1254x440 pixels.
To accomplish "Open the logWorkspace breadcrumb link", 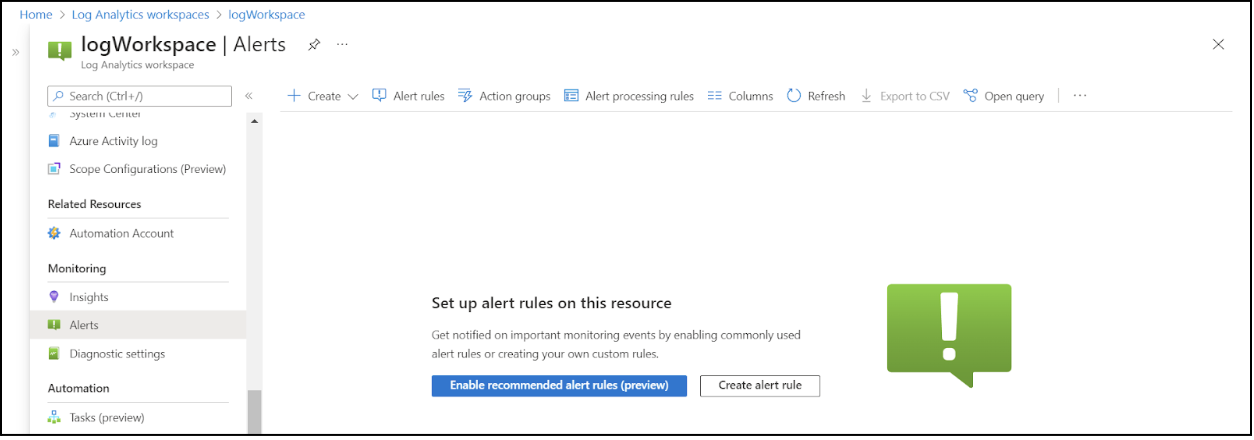I will pos(267,15).
